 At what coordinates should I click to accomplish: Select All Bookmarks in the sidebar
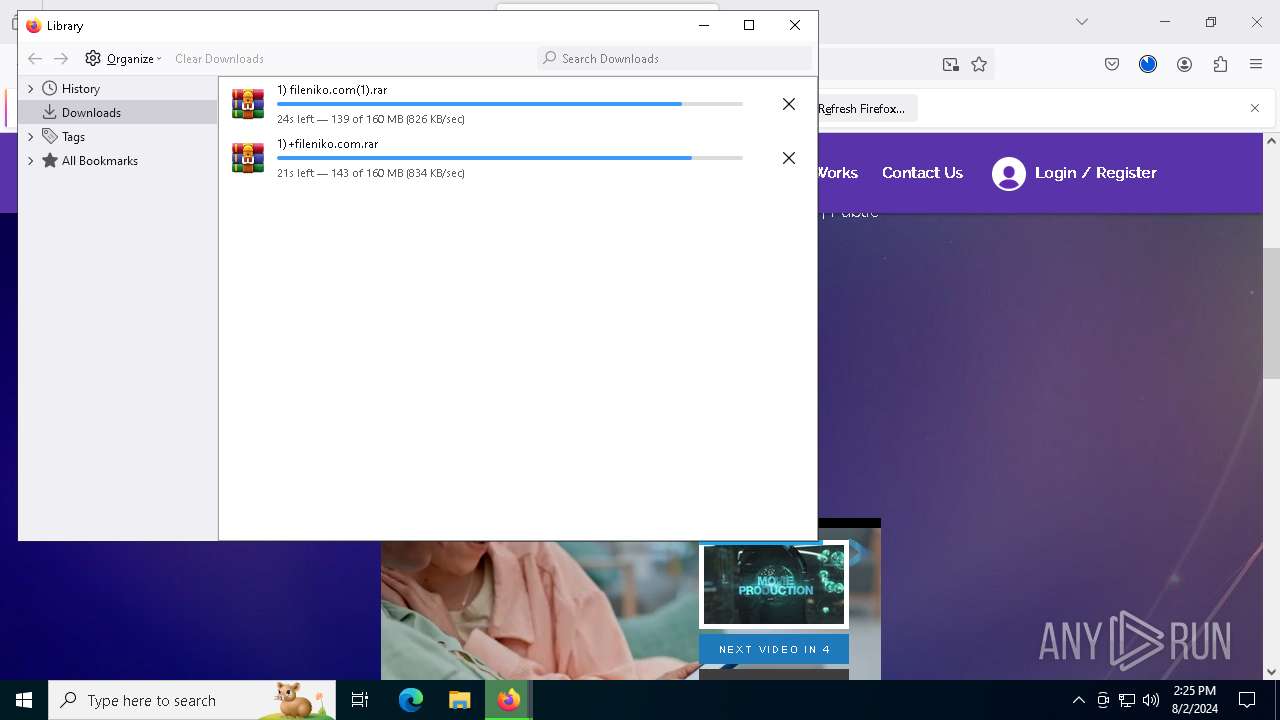point(99,161)
